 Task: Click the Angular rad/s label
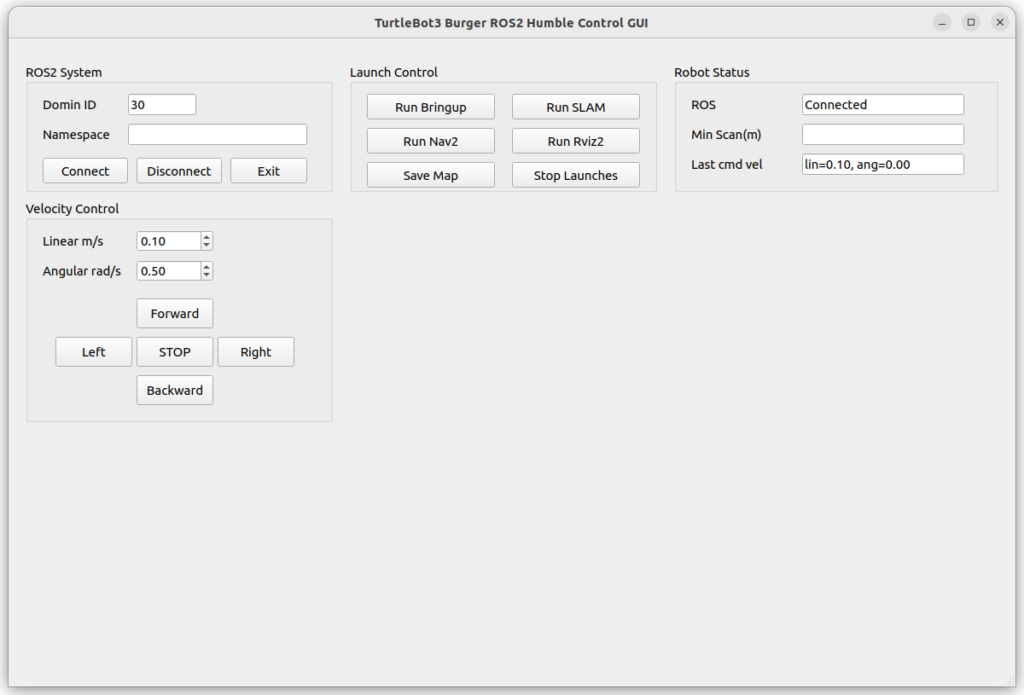pos(82,271)
